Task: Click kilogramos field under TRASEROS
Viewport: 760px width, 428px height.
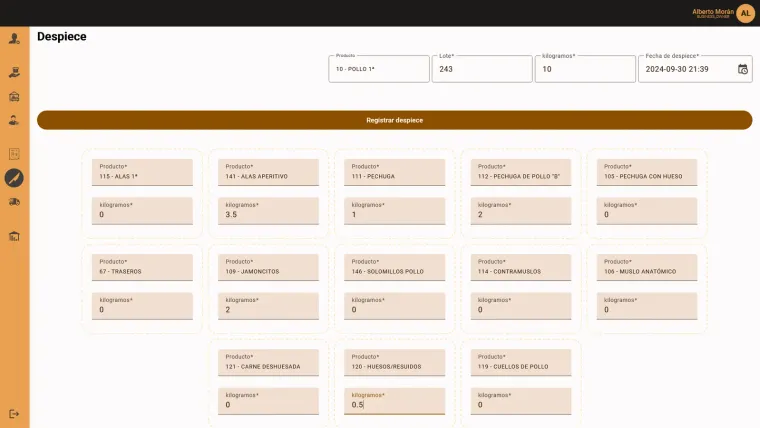Action: [142, 306]
